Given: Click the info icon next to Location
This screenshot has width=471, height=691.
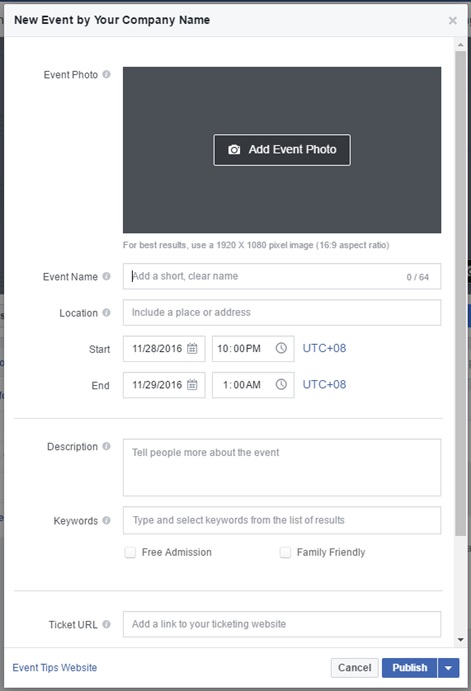Looking at the screenshot, I should [106, 312].
